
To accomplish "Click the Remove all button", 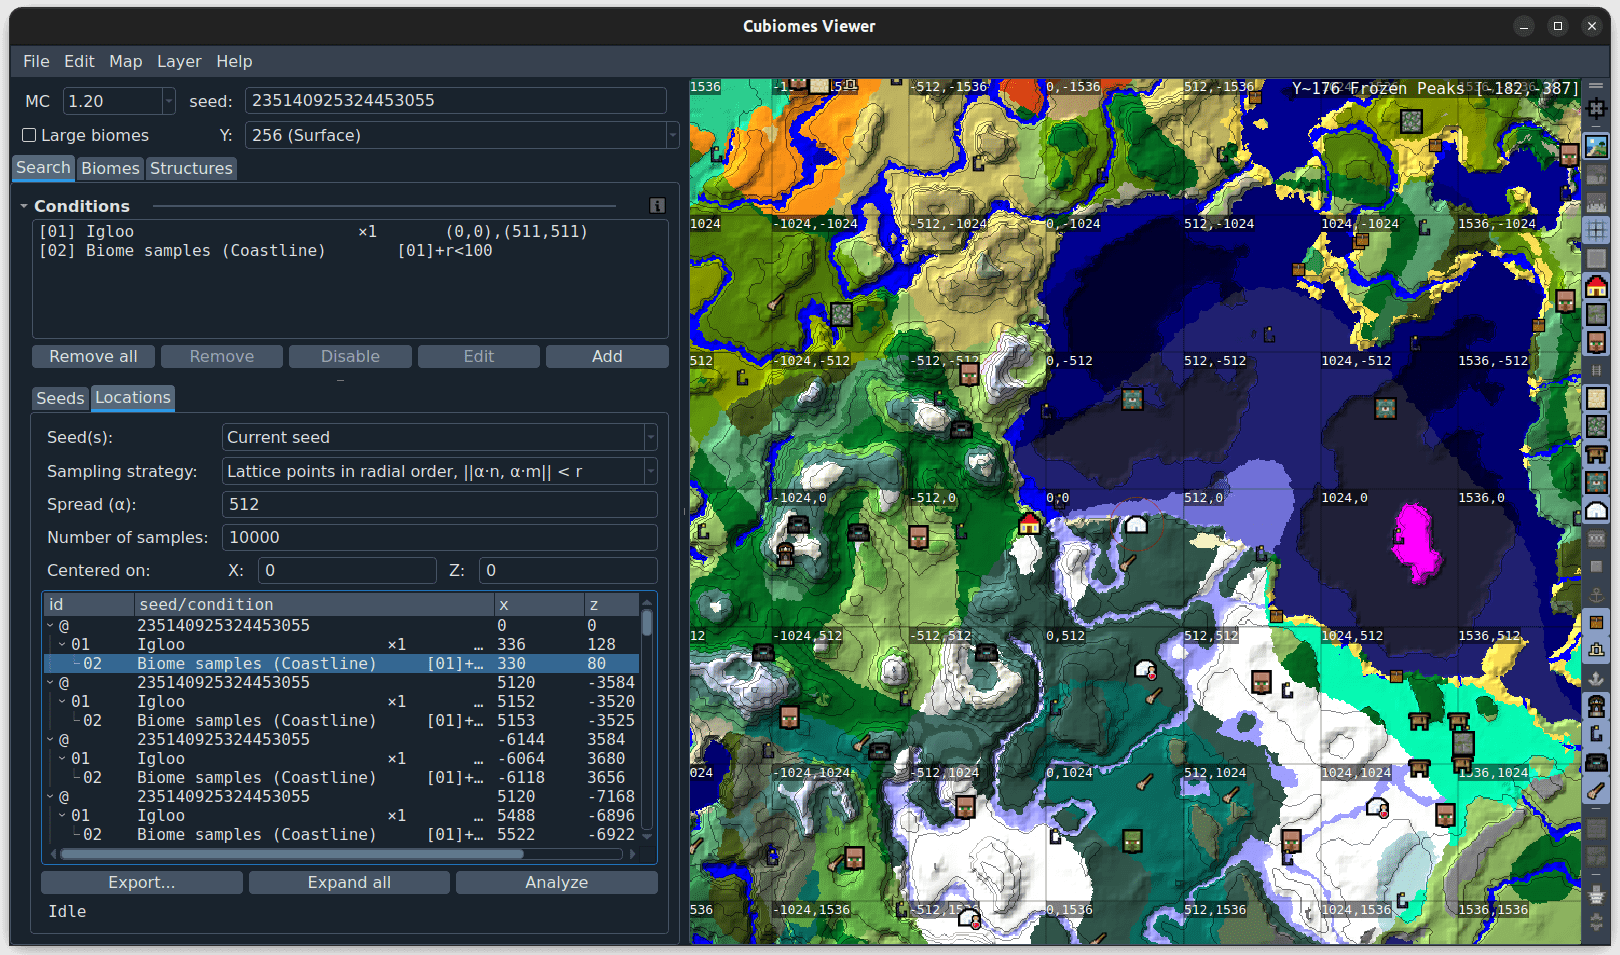I will click(93, 356).
